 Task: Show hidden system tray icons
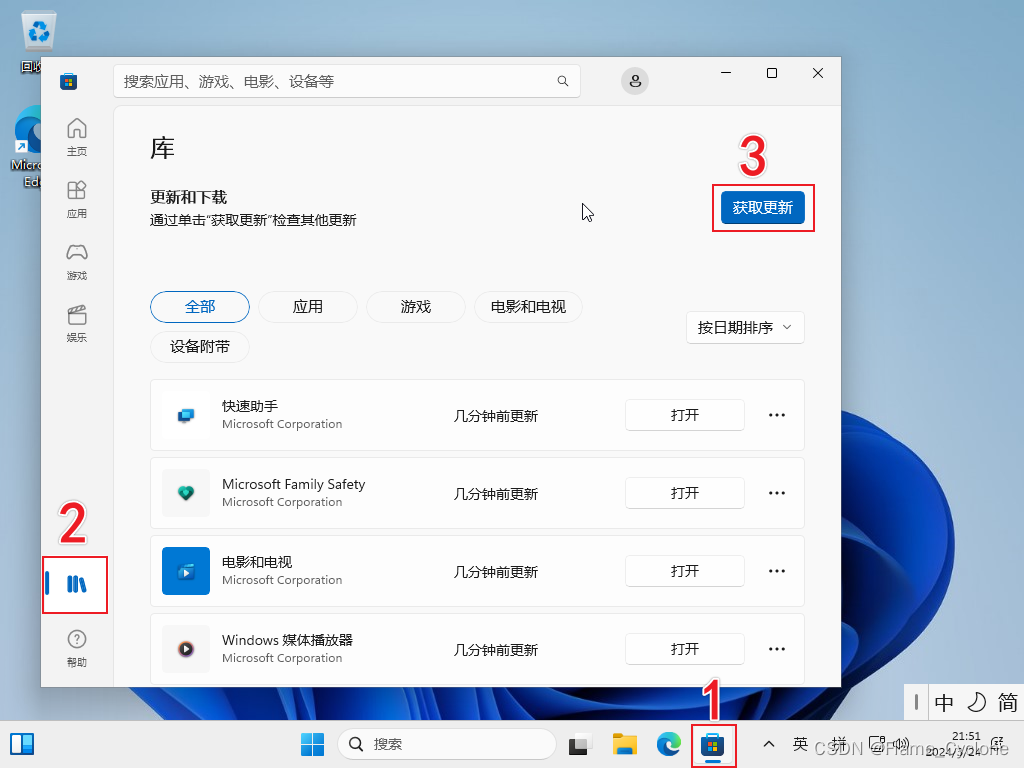(769, 744)
